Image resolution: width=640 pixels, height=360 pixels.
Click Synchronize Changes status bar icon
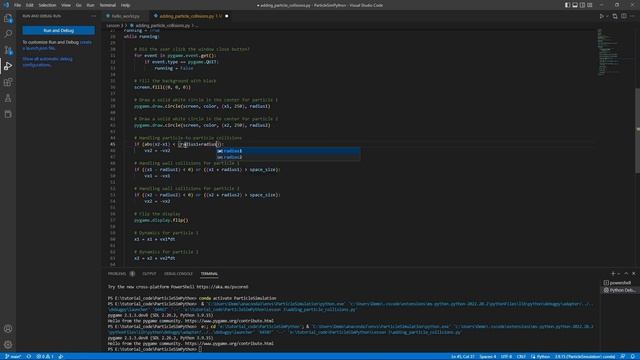(x=29, y=356)
